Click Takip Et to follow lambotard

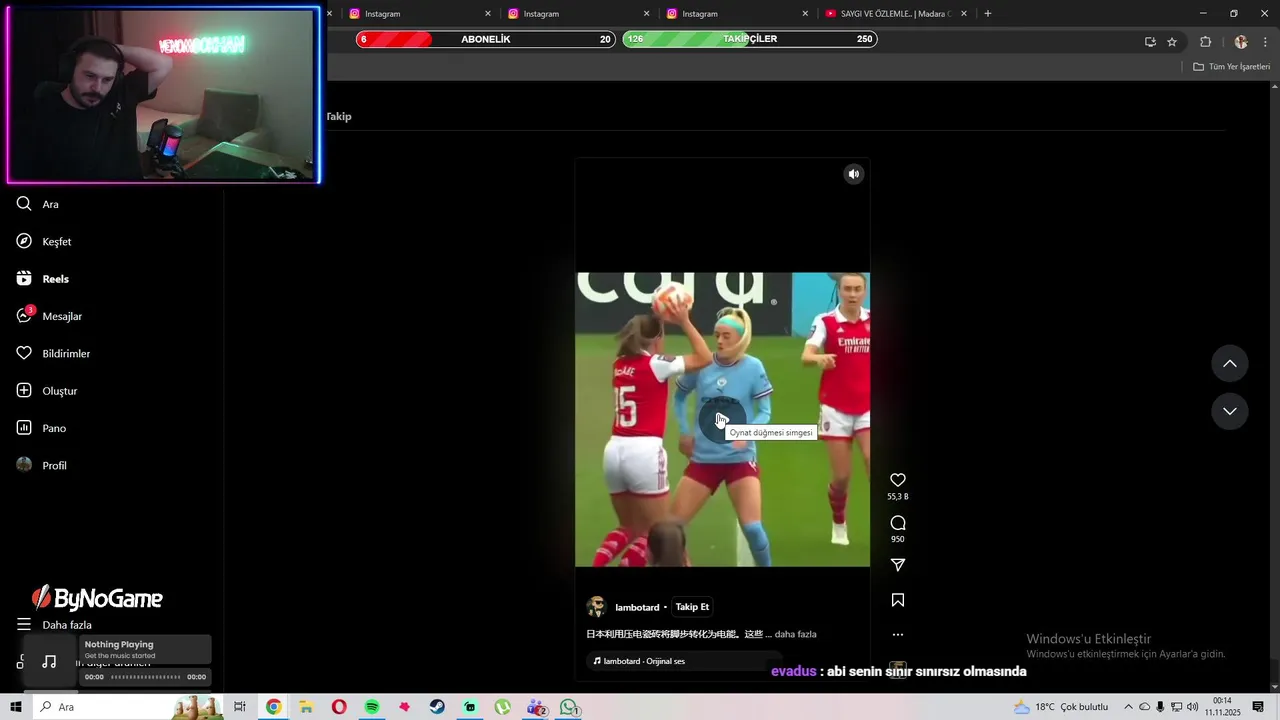pos(692,607)
